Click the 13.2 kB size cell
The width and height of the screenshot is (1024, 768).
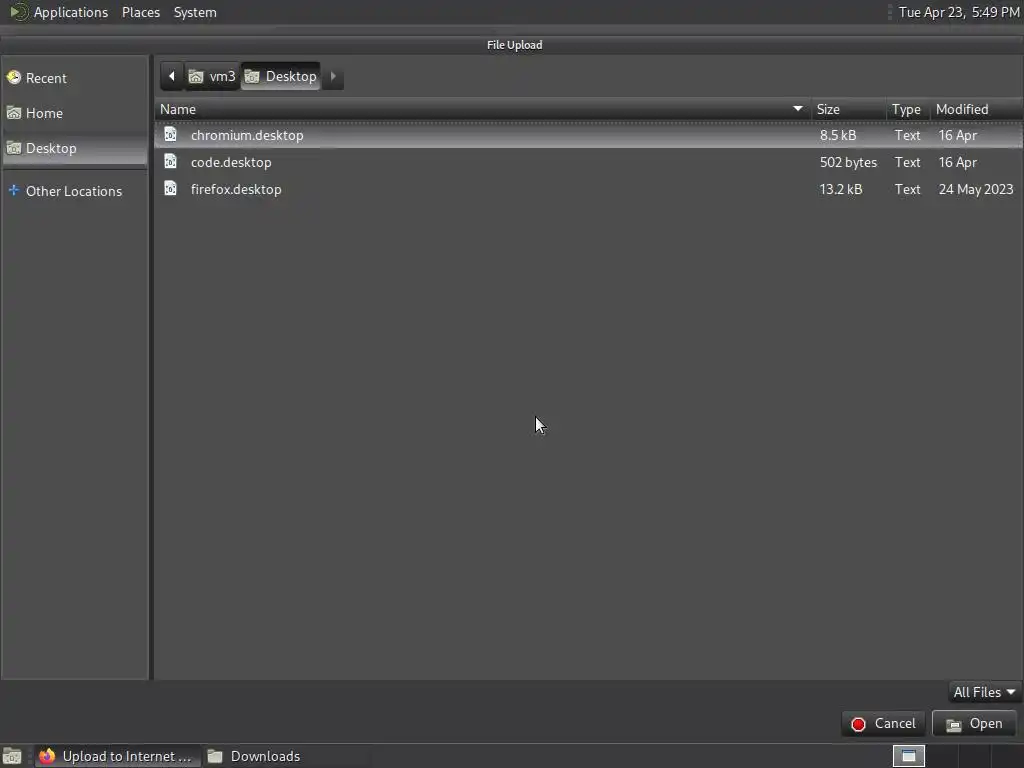[x=841, y=189]
